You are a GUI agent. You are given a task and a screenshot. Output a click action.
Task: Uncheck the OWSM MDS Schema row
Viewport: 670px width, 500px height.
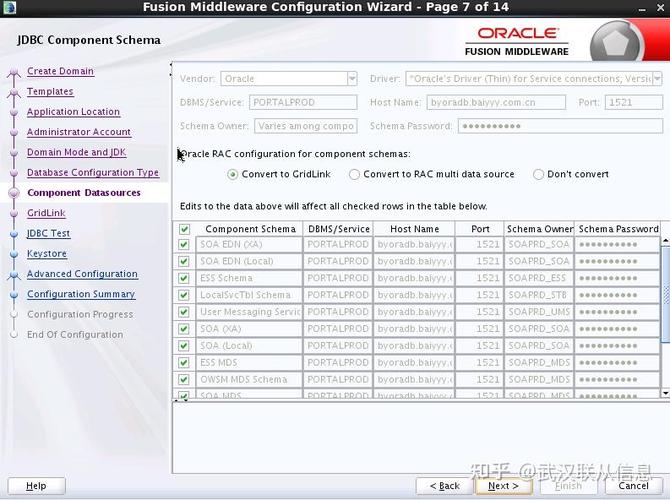(x=184, y=379)
